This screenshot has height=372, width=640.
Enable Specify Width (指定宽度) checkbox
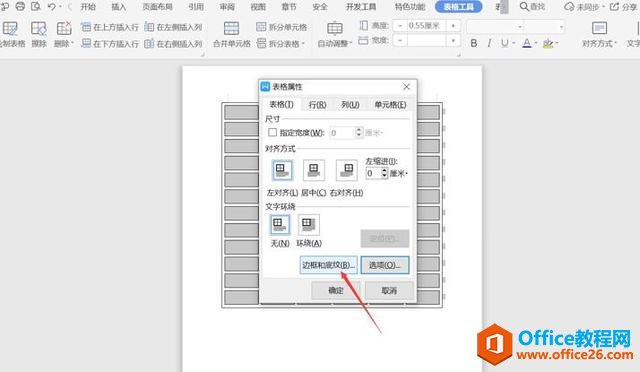coord(272,133)
